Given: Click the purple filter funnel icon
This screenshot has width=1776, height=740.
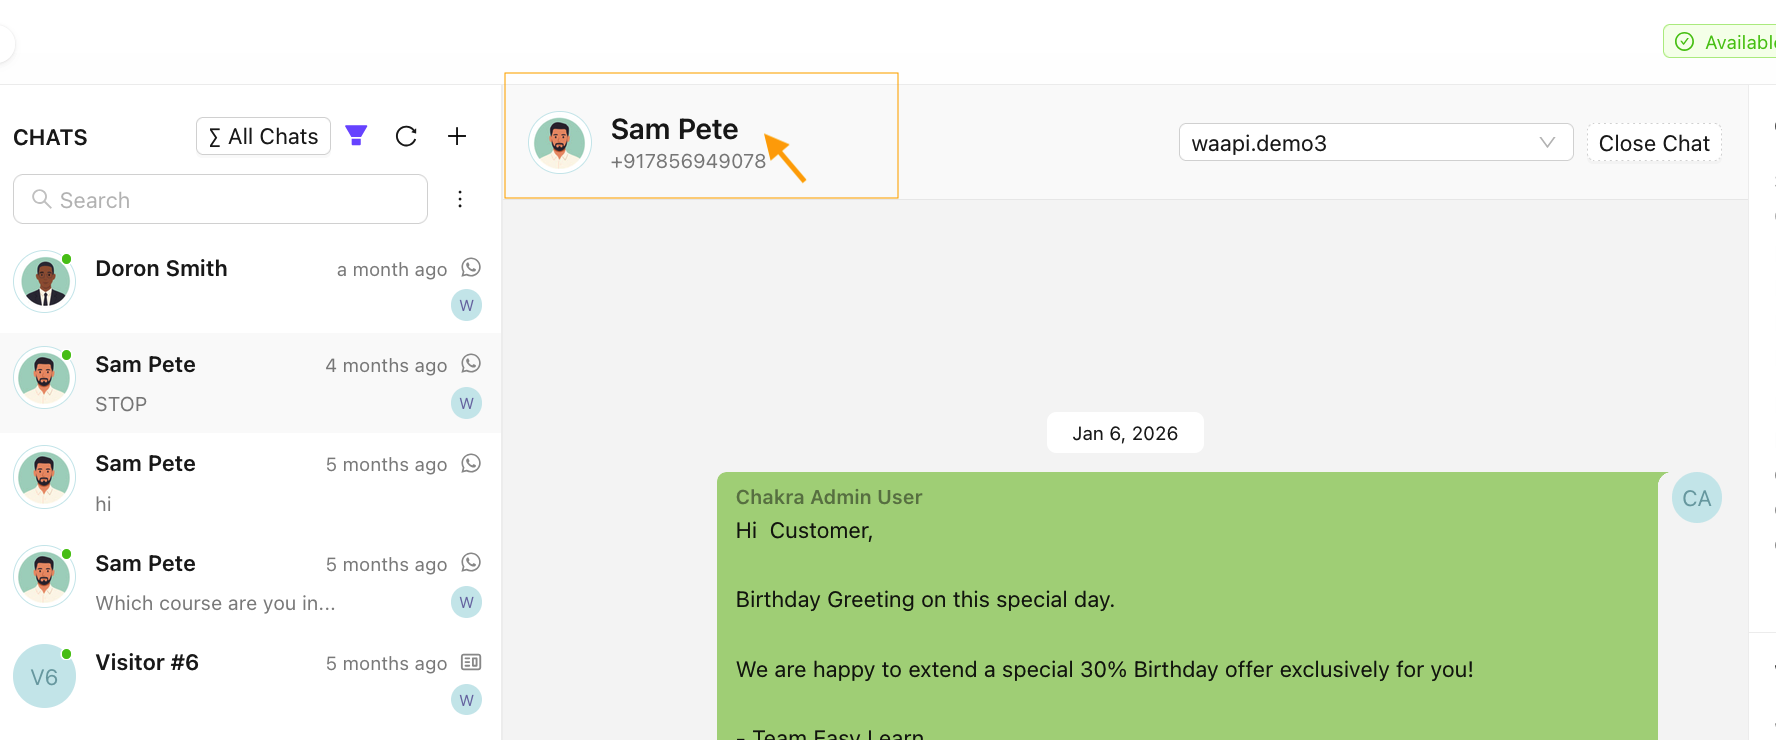Looking at the screenshot, I should [356, 136].
